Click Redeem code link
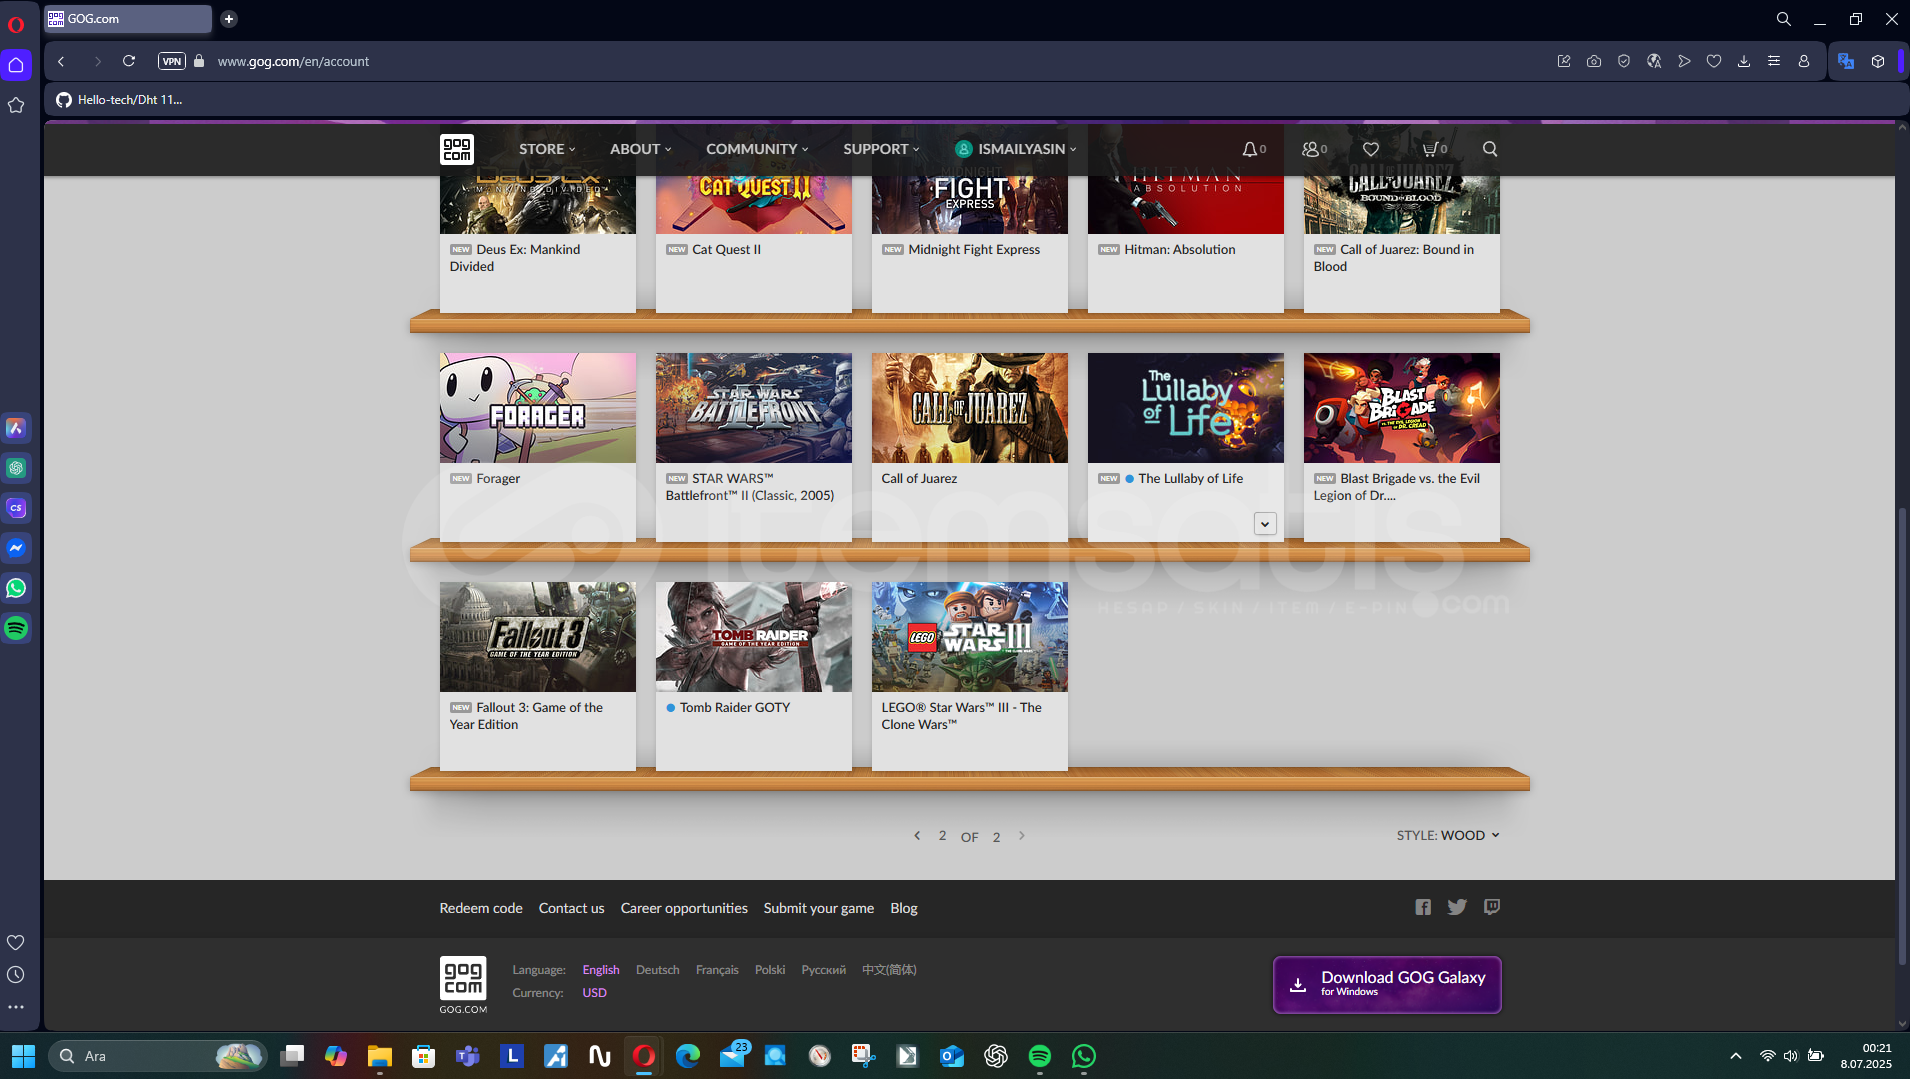This screenshot has height=1079, width=1910. [481, 908]
